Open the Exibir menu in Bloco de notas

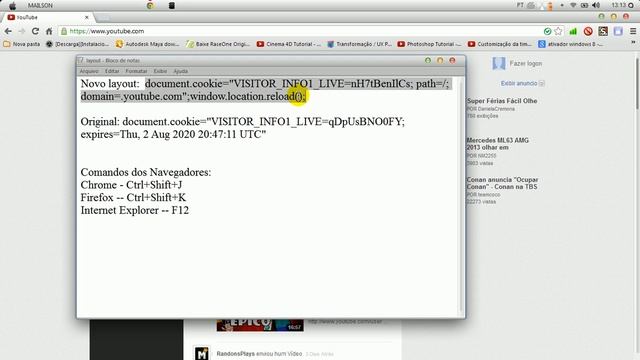tap(160, 71)
